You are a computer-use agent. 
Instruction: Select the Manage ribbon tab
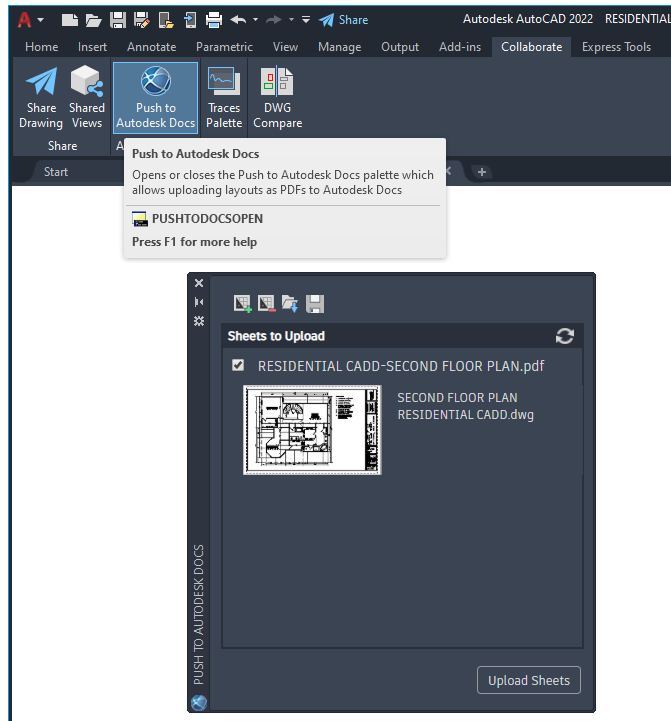[x=339, y=47]
